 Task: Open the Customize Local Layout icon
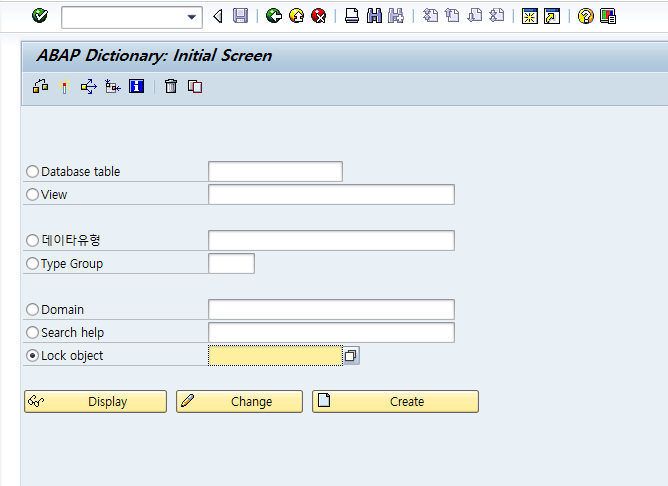(x=608, y=16)
